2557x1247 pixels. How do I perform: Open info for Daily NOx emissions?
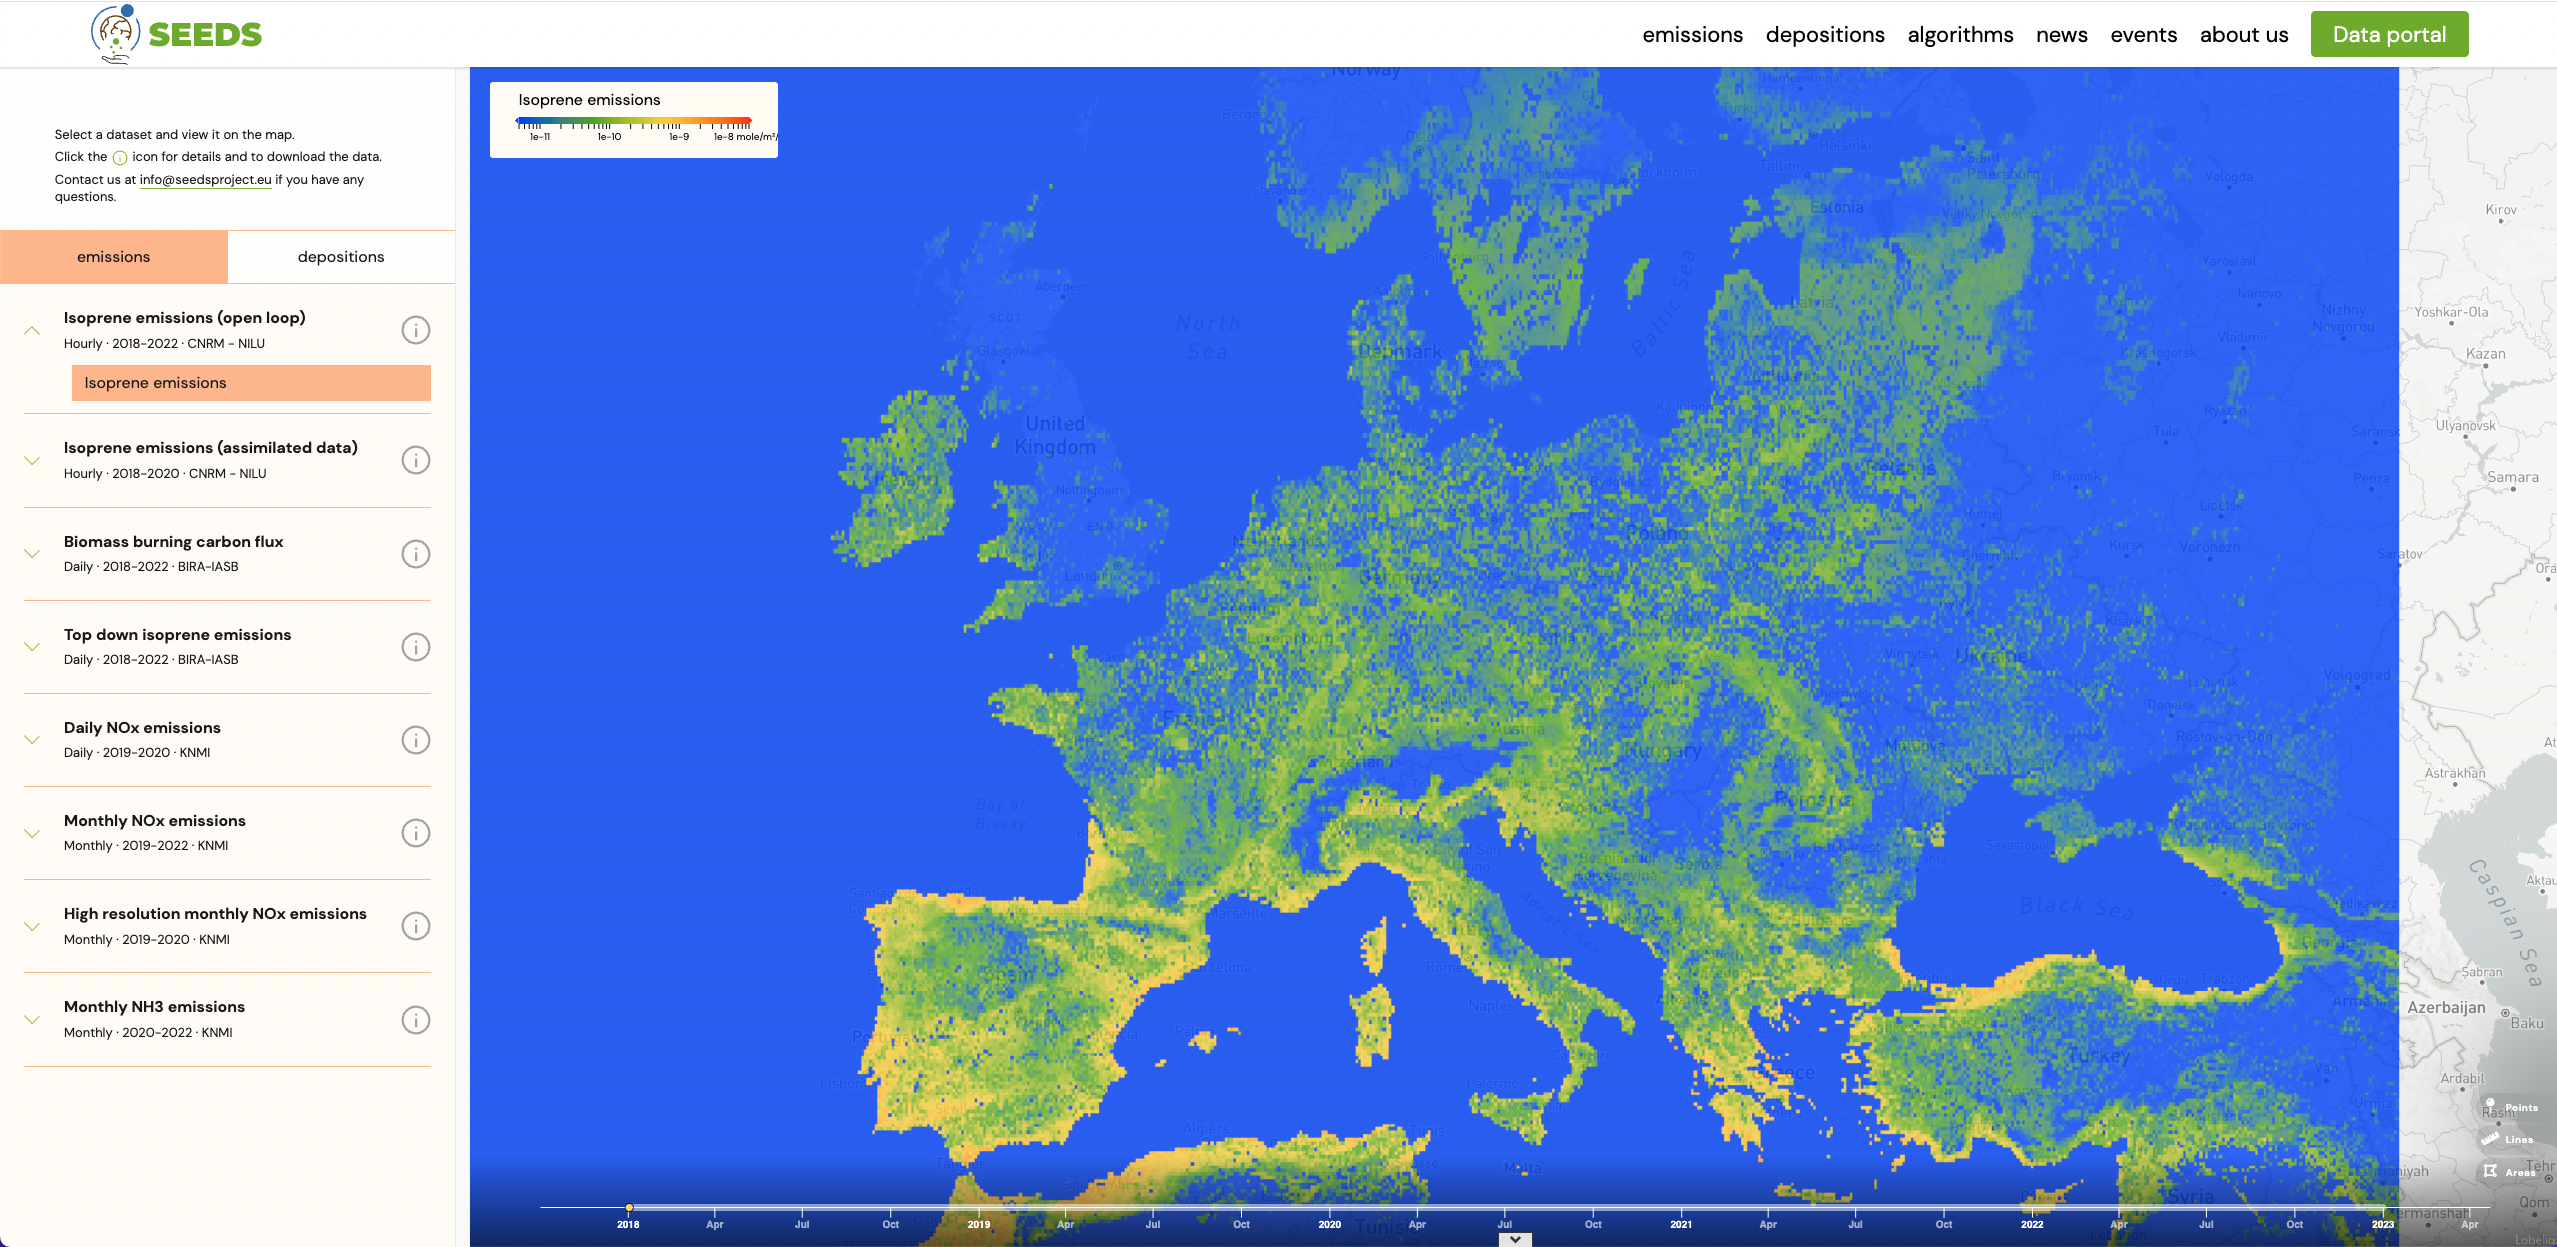point(416,740)
